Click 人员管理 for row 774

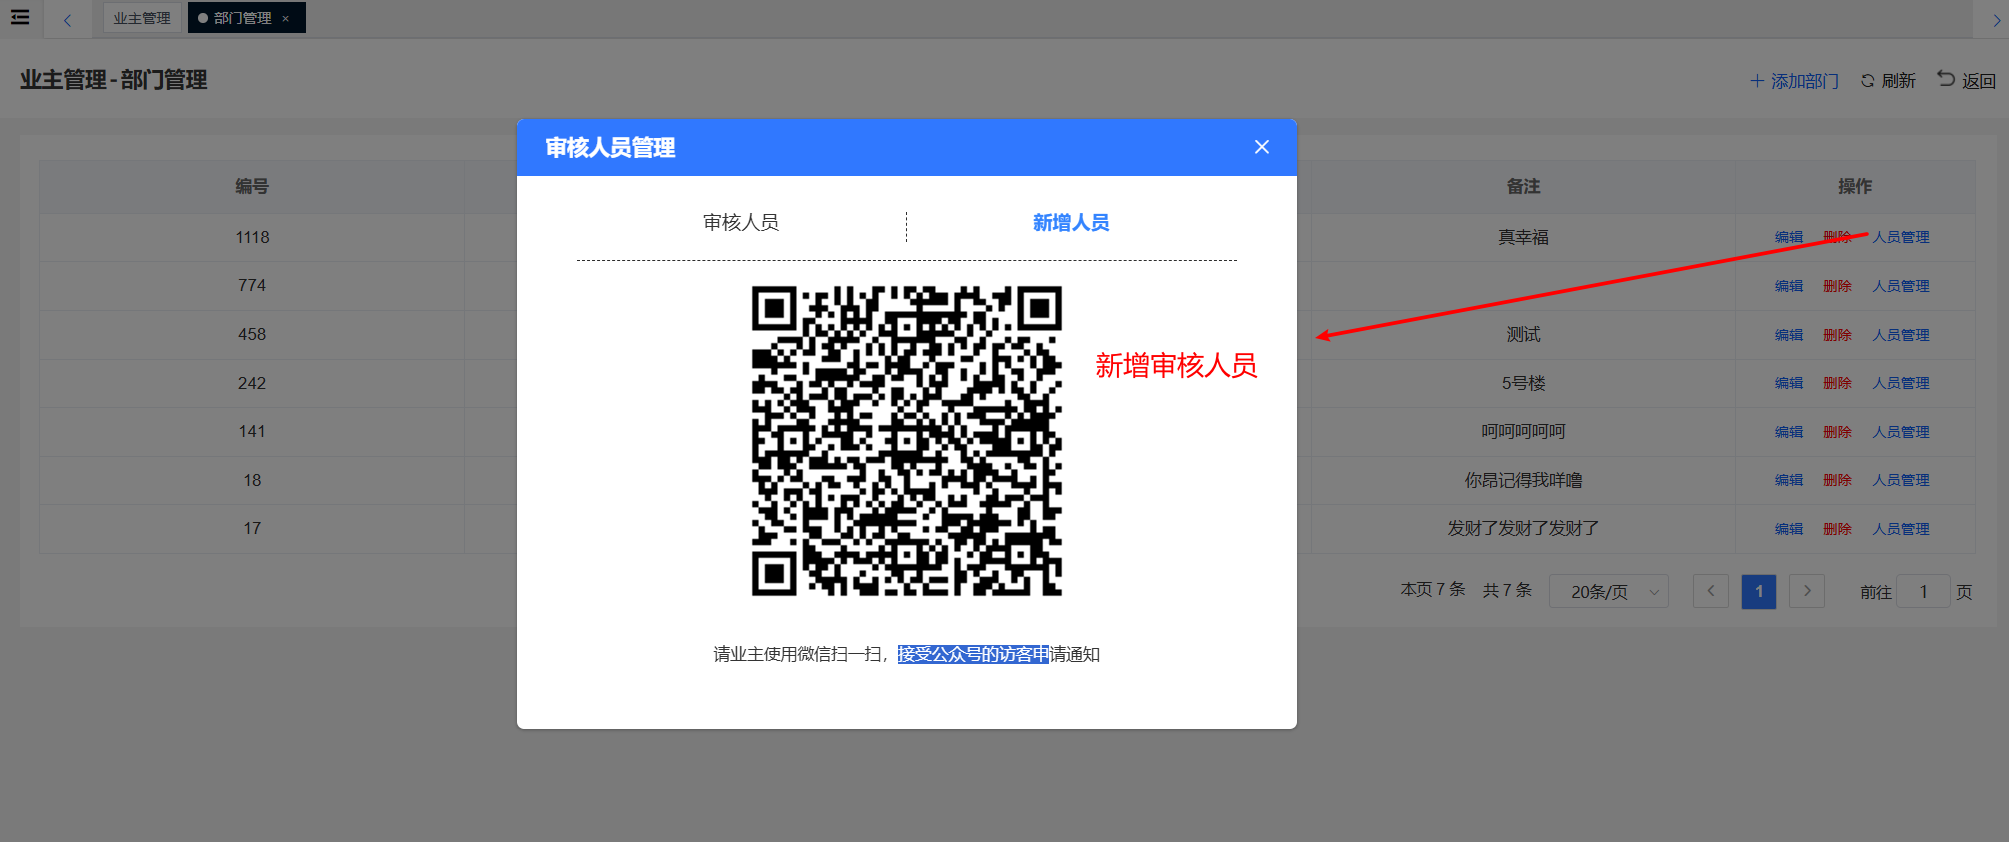[x=1901, y=286]
